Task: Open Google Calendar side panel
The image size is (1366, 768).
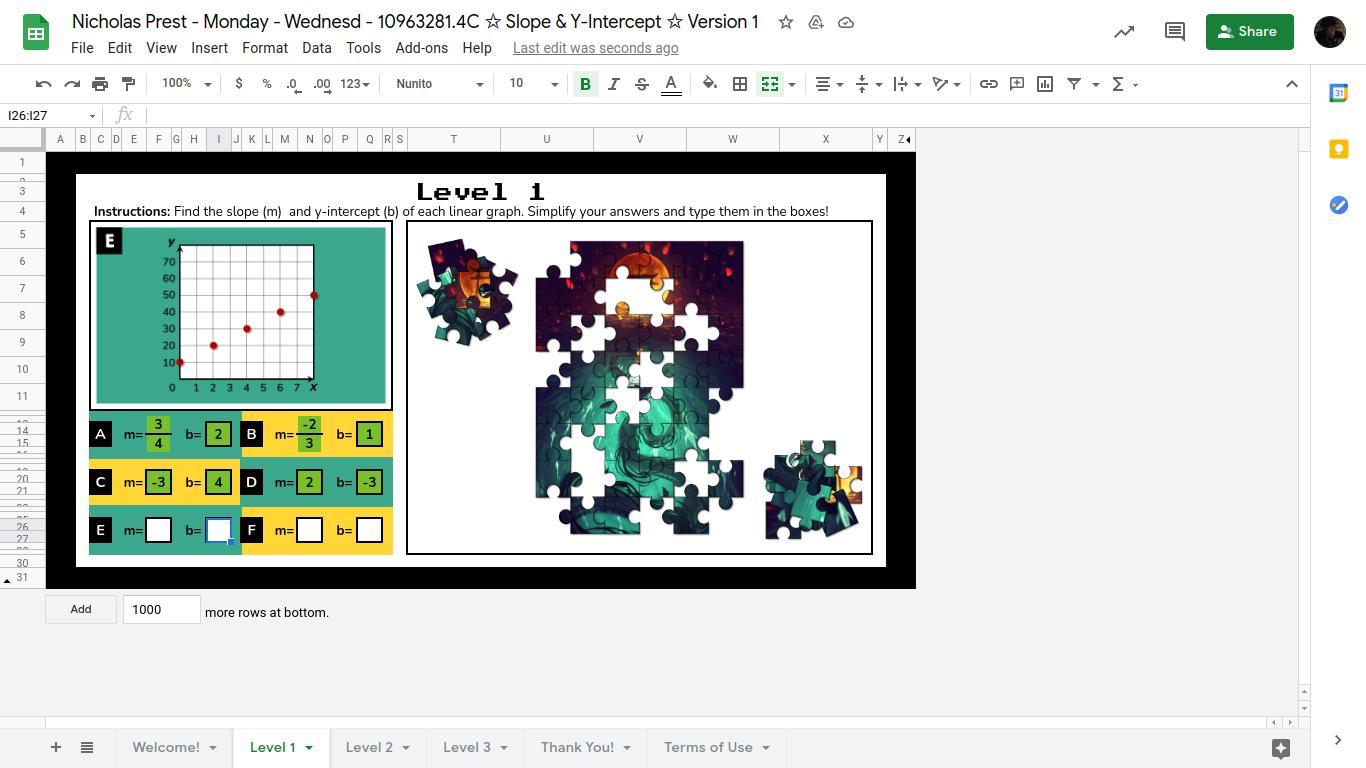Action: pyautogui.click(x=1338, y=93)
